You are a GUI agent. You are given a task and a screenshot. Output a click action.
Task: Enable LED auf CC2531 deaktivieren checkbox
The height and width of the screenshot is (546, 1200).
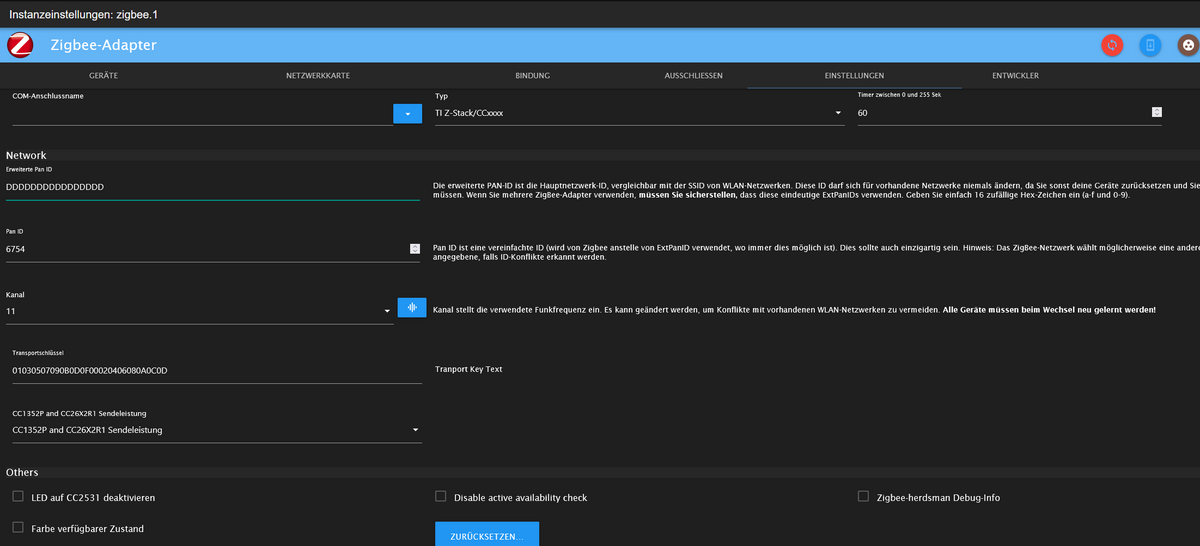click(x=17, y=496)
